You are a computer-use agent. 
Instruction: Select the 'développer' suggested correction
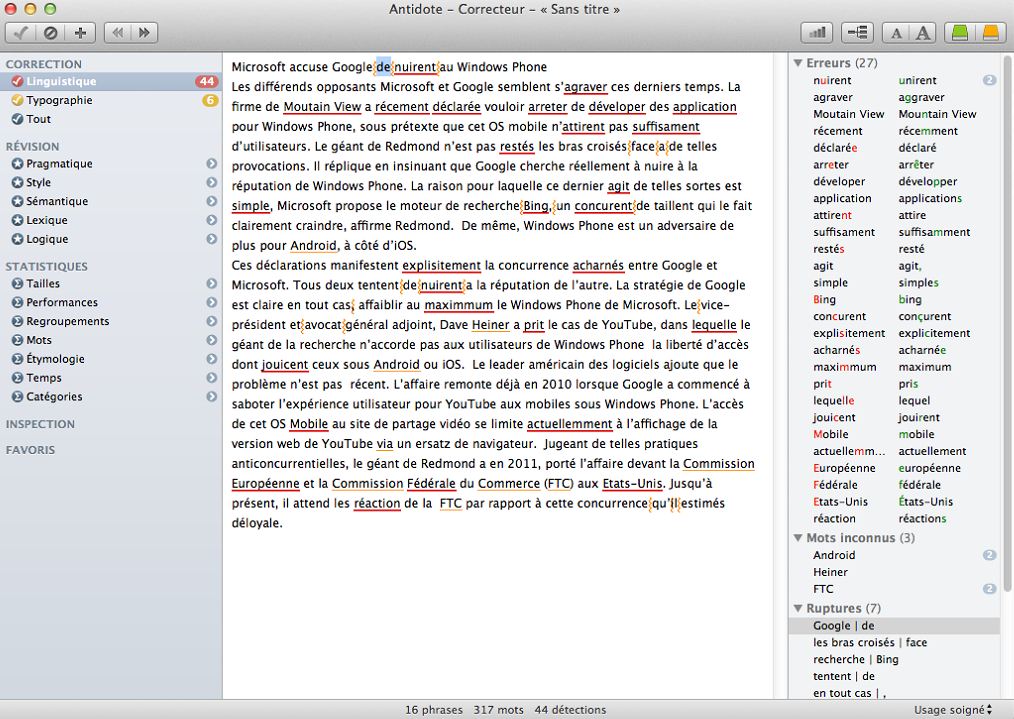[x=928, y=182]
